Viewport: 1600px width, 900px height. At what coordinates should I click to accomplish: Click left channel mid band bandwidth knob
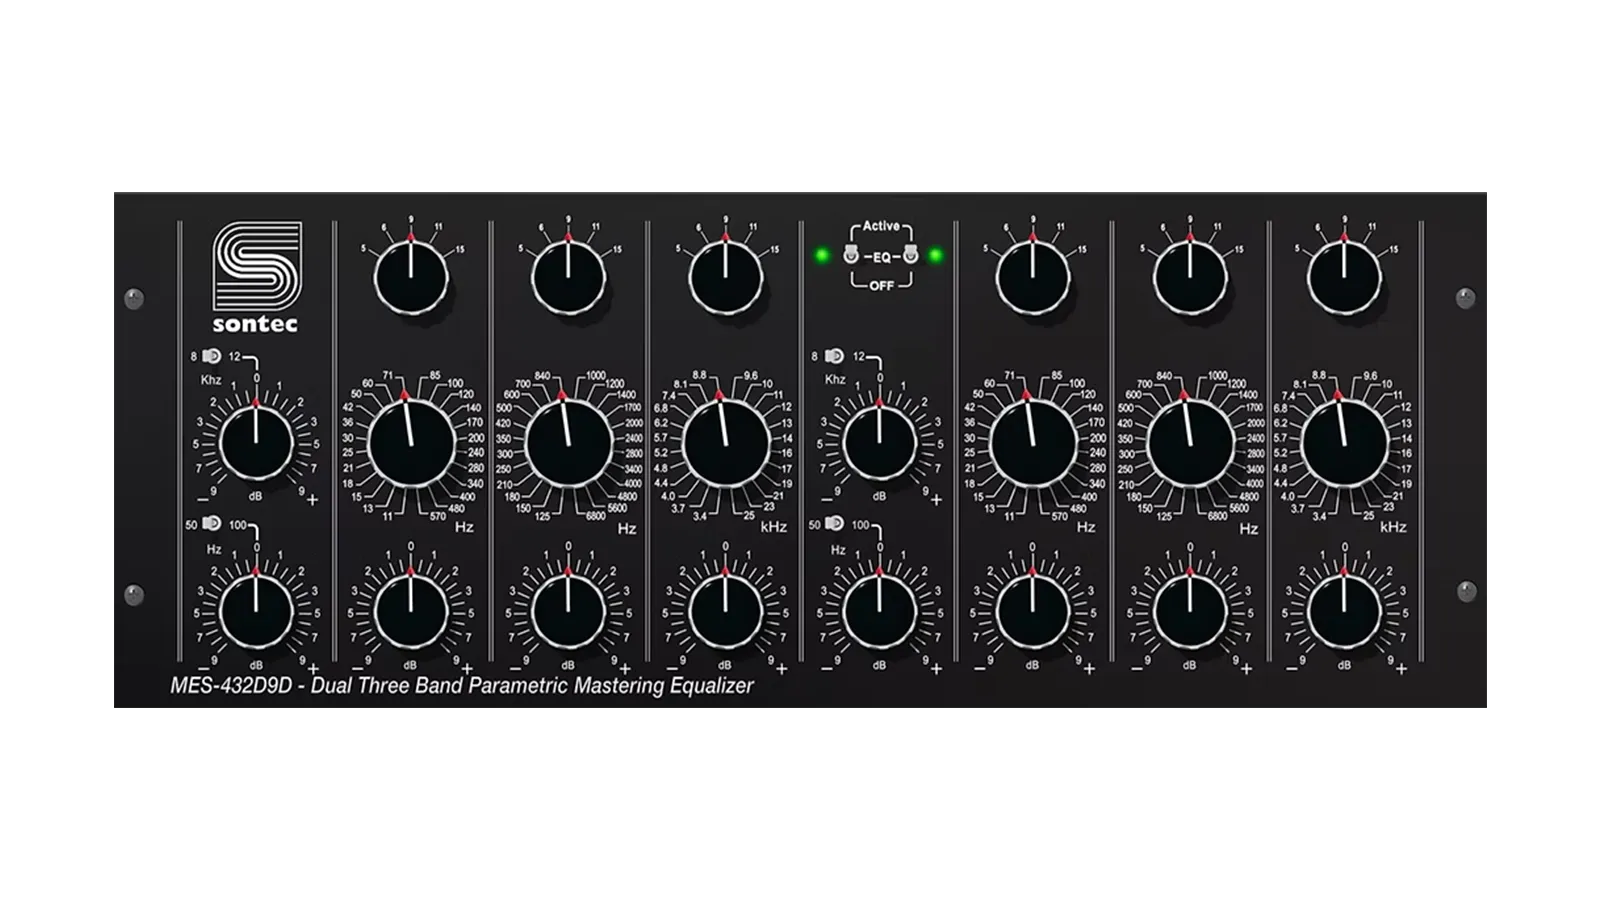coord(568,276)
